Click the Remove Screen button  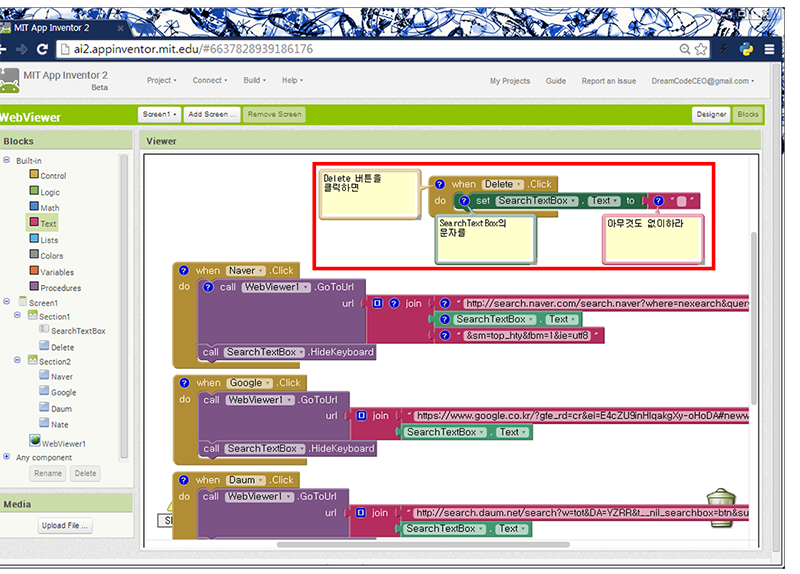(274, 114)
